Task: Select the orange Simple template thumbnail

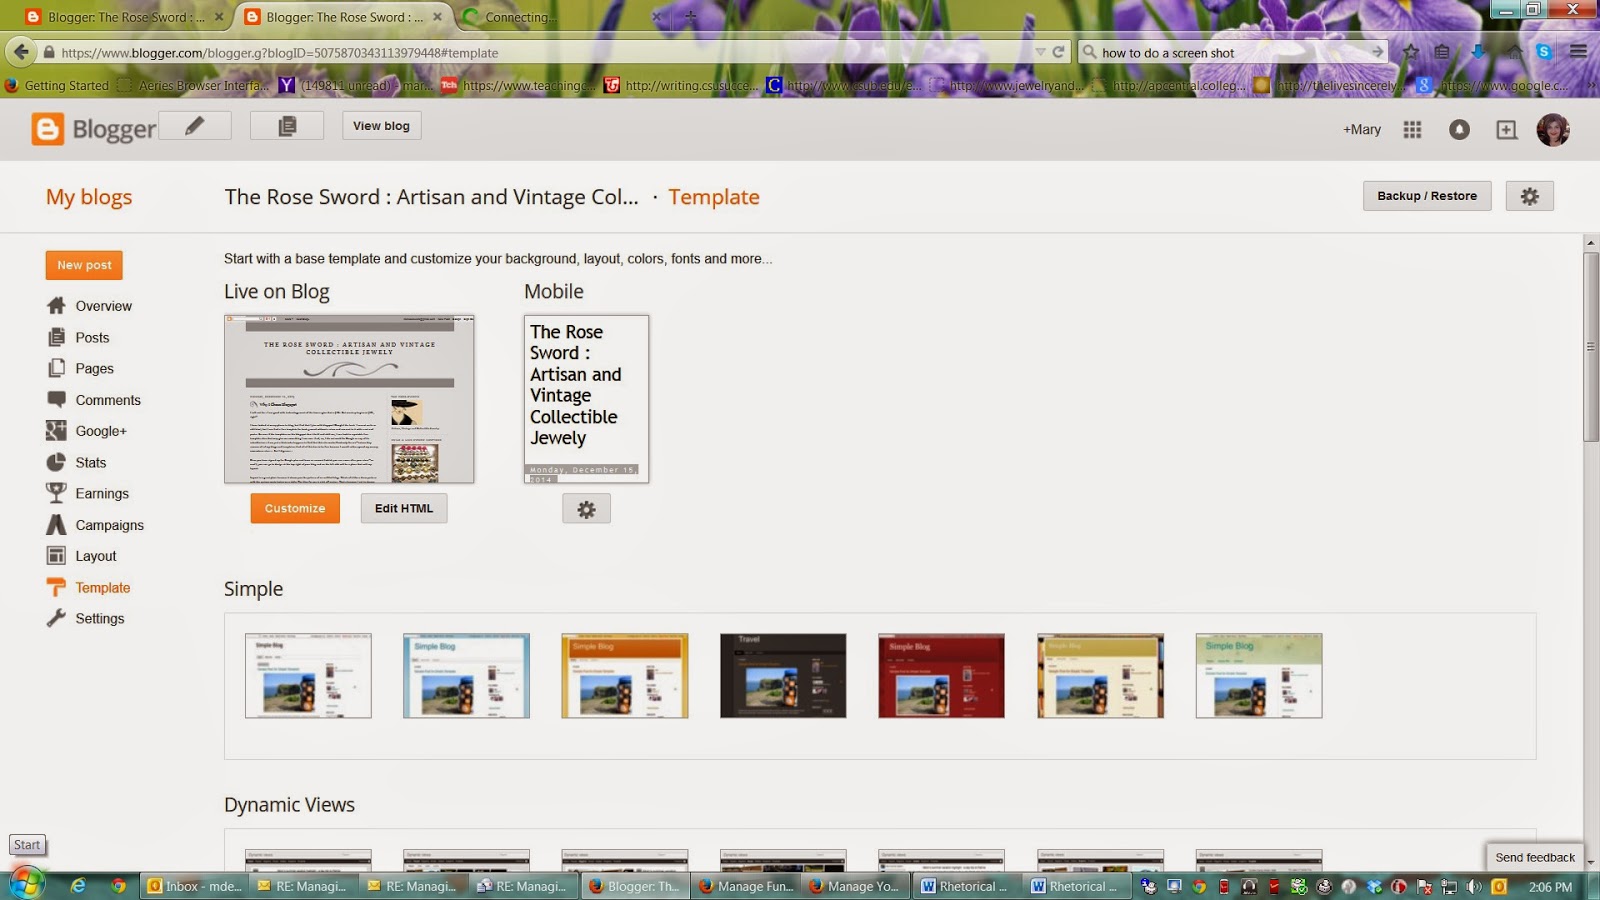Action: pyautogui.click(x=625, y=675)
